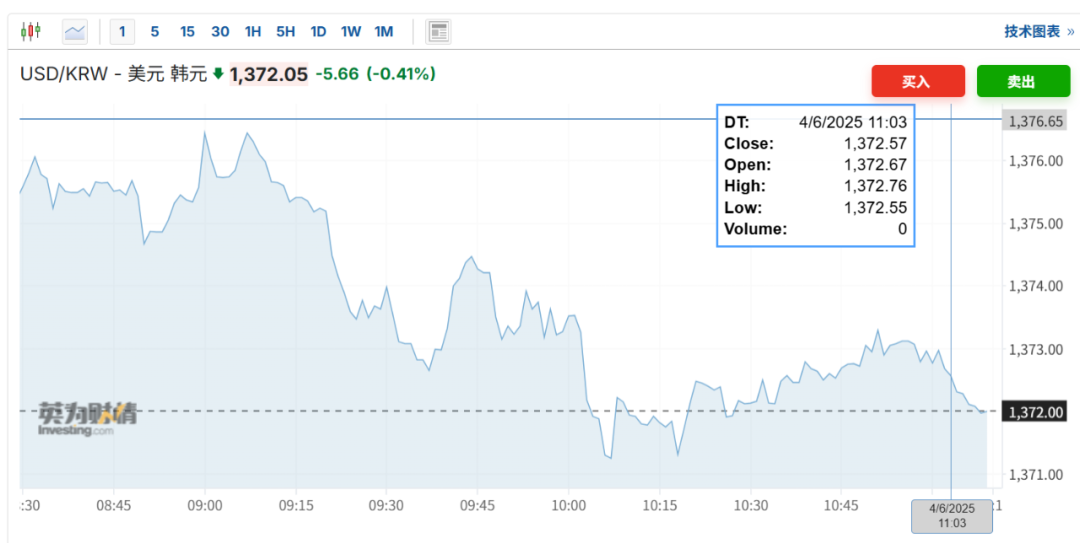Switch to the 1H timeframe
The image size is (1080, 543).
click(x=253, y=31)
